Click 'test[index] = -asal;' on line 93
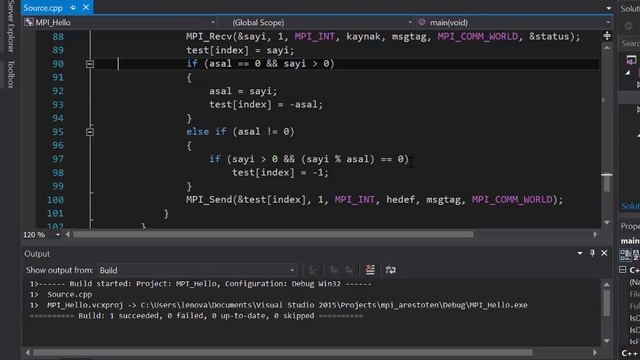Screen dimensions: 640x360 (266, 105)
